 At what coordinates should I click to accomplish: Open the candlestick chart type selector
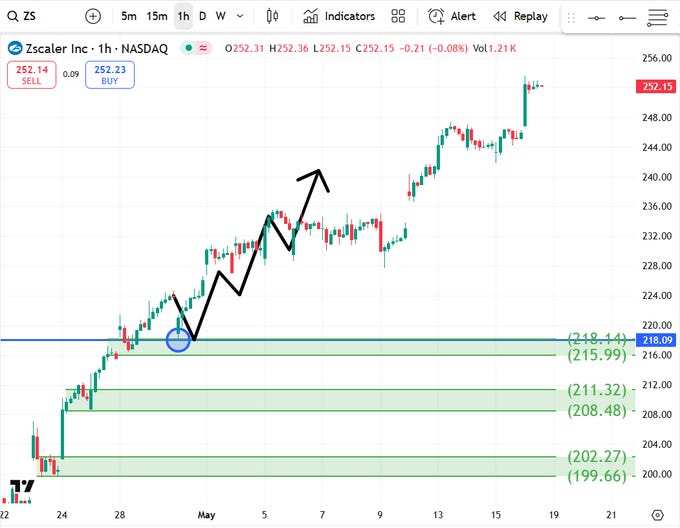coord(272,16)
